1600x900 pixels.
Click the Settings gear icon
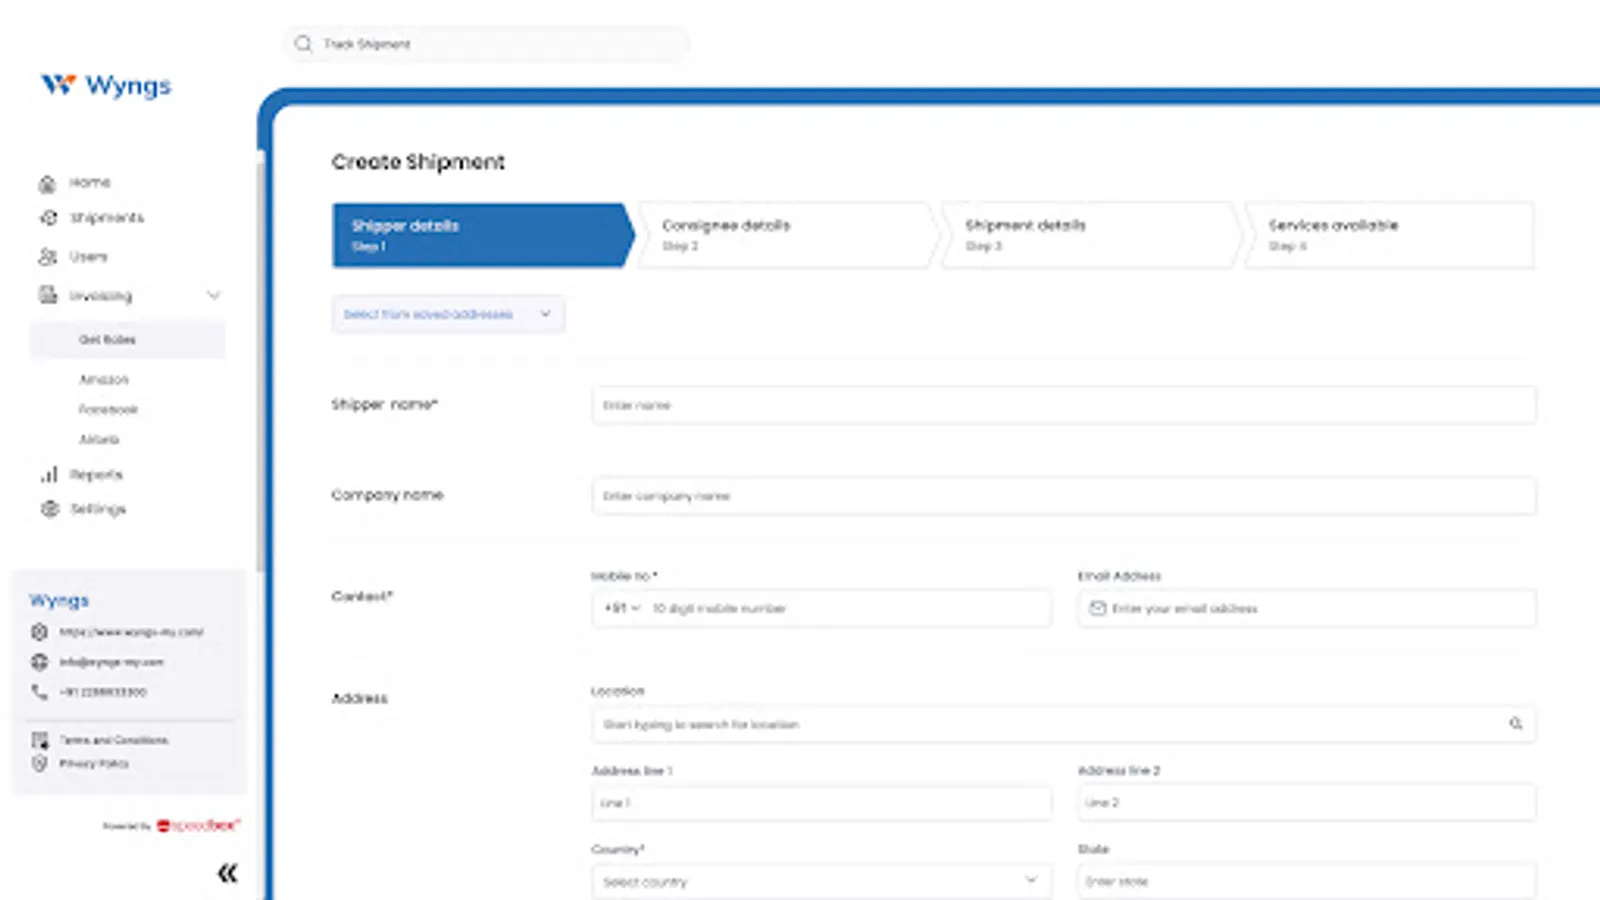(x=49, y=509)
